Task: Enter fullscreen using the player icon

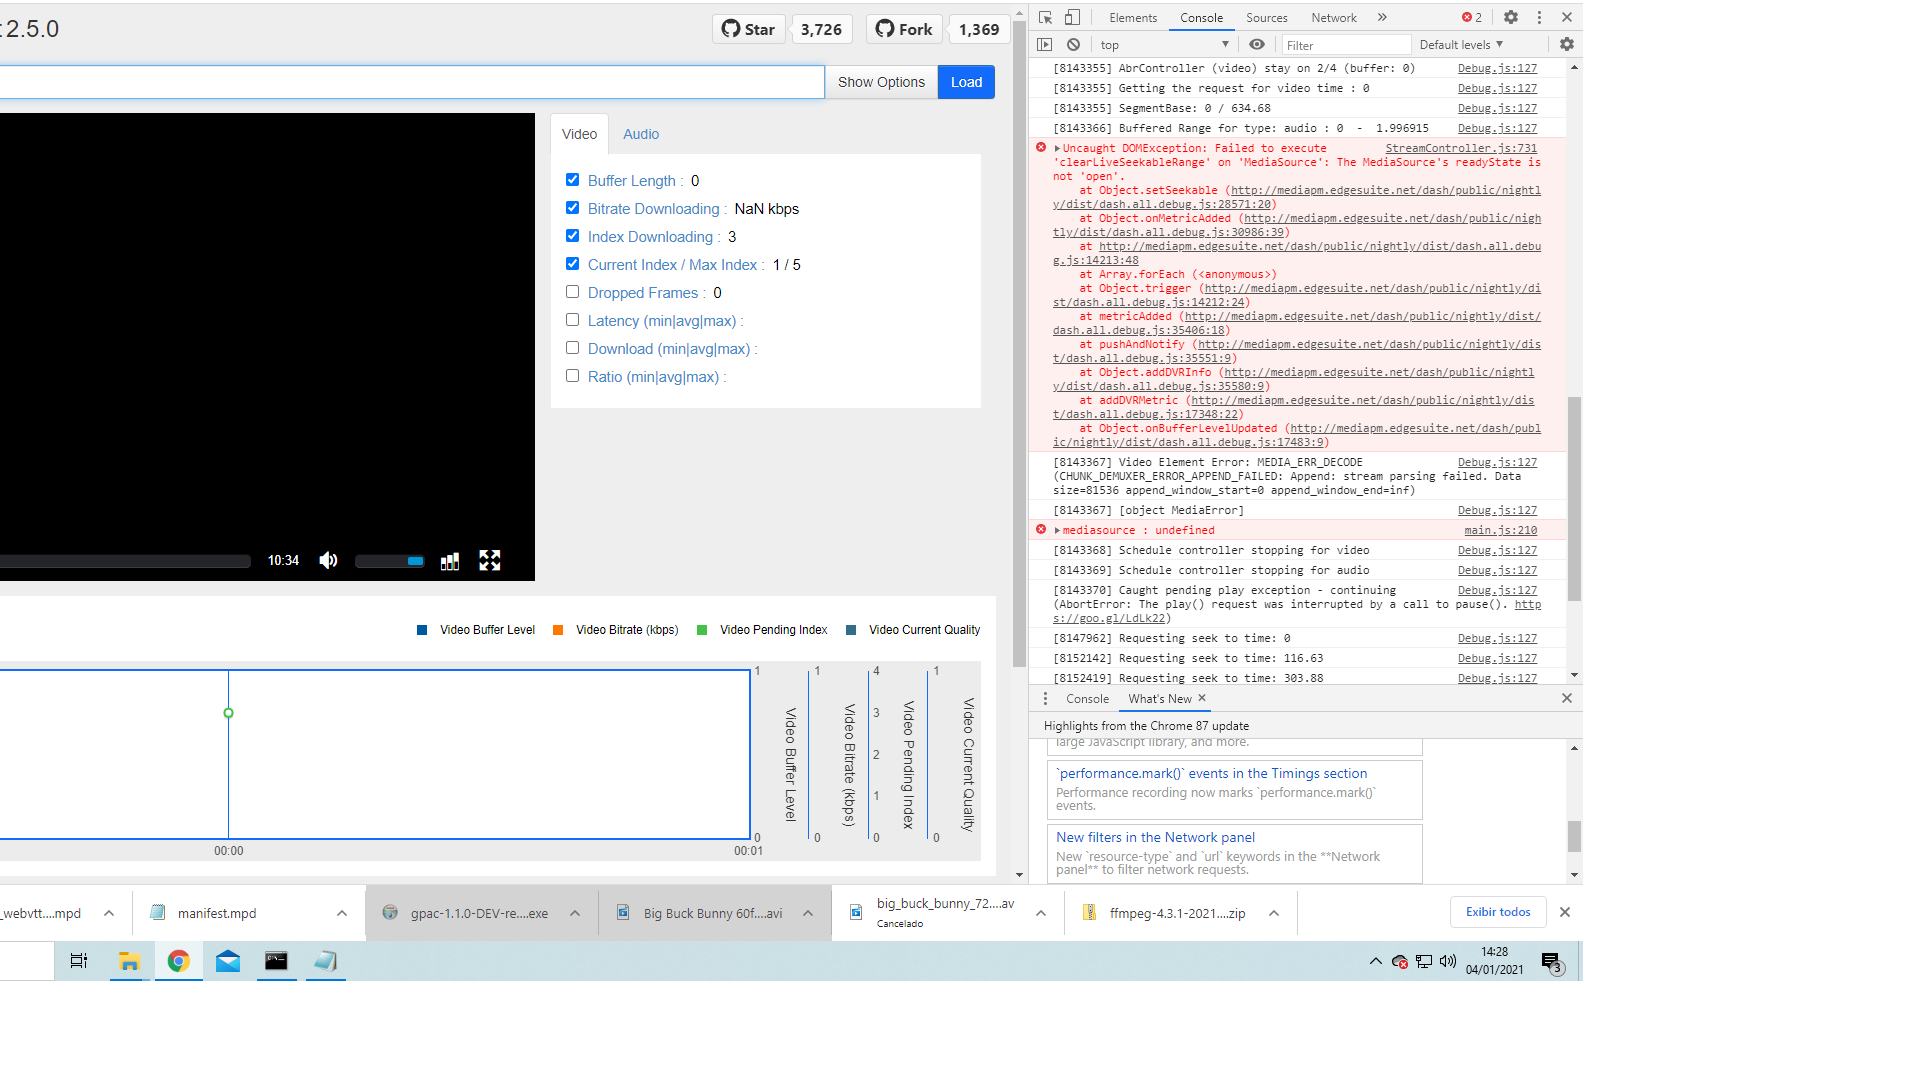Action: click(489, 560)
